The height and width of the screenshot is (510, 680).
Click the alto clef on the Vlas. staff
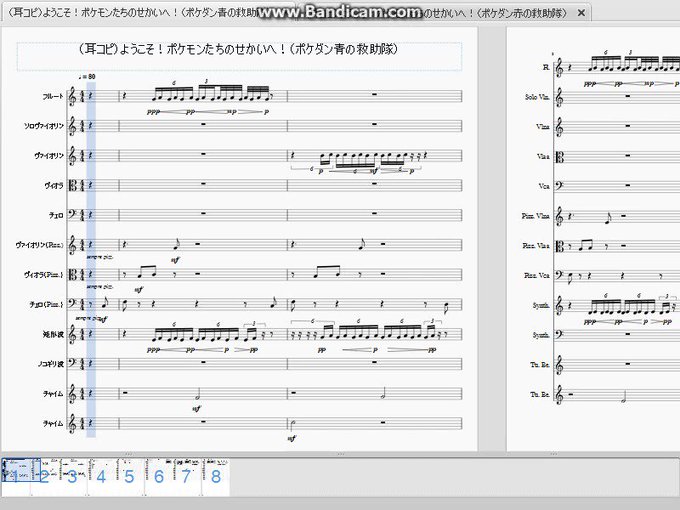click(x=560, y=157)
